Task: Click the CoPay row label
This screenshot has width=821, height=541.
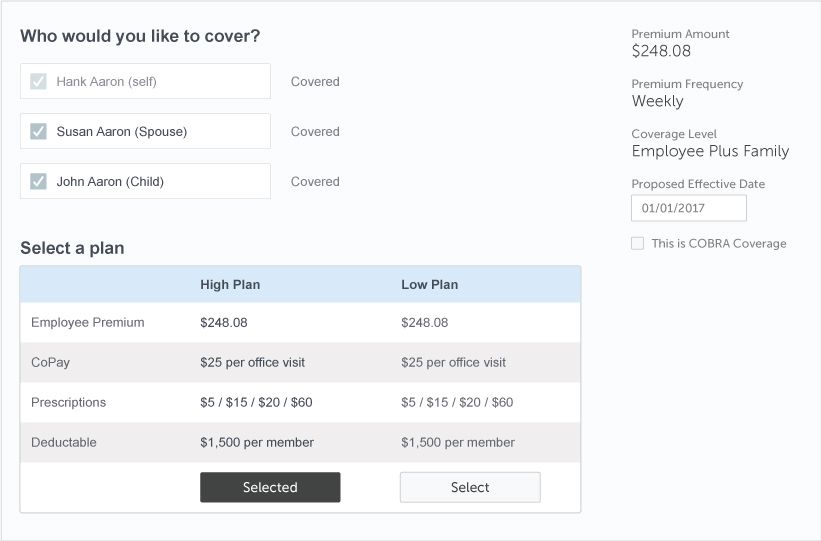Action: pyautogui.click(x=51, y=363)
